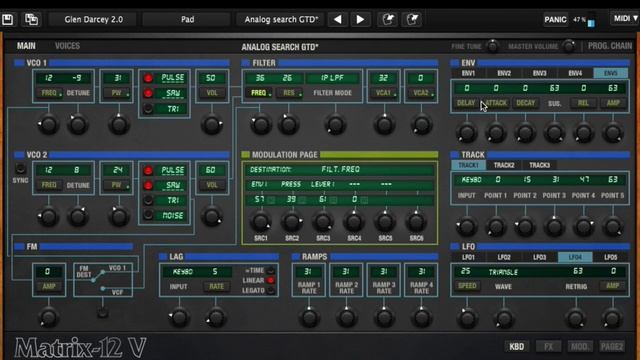Open the PAGE2 view
This screenshot has height=360, width=640.
pos(612,347)
